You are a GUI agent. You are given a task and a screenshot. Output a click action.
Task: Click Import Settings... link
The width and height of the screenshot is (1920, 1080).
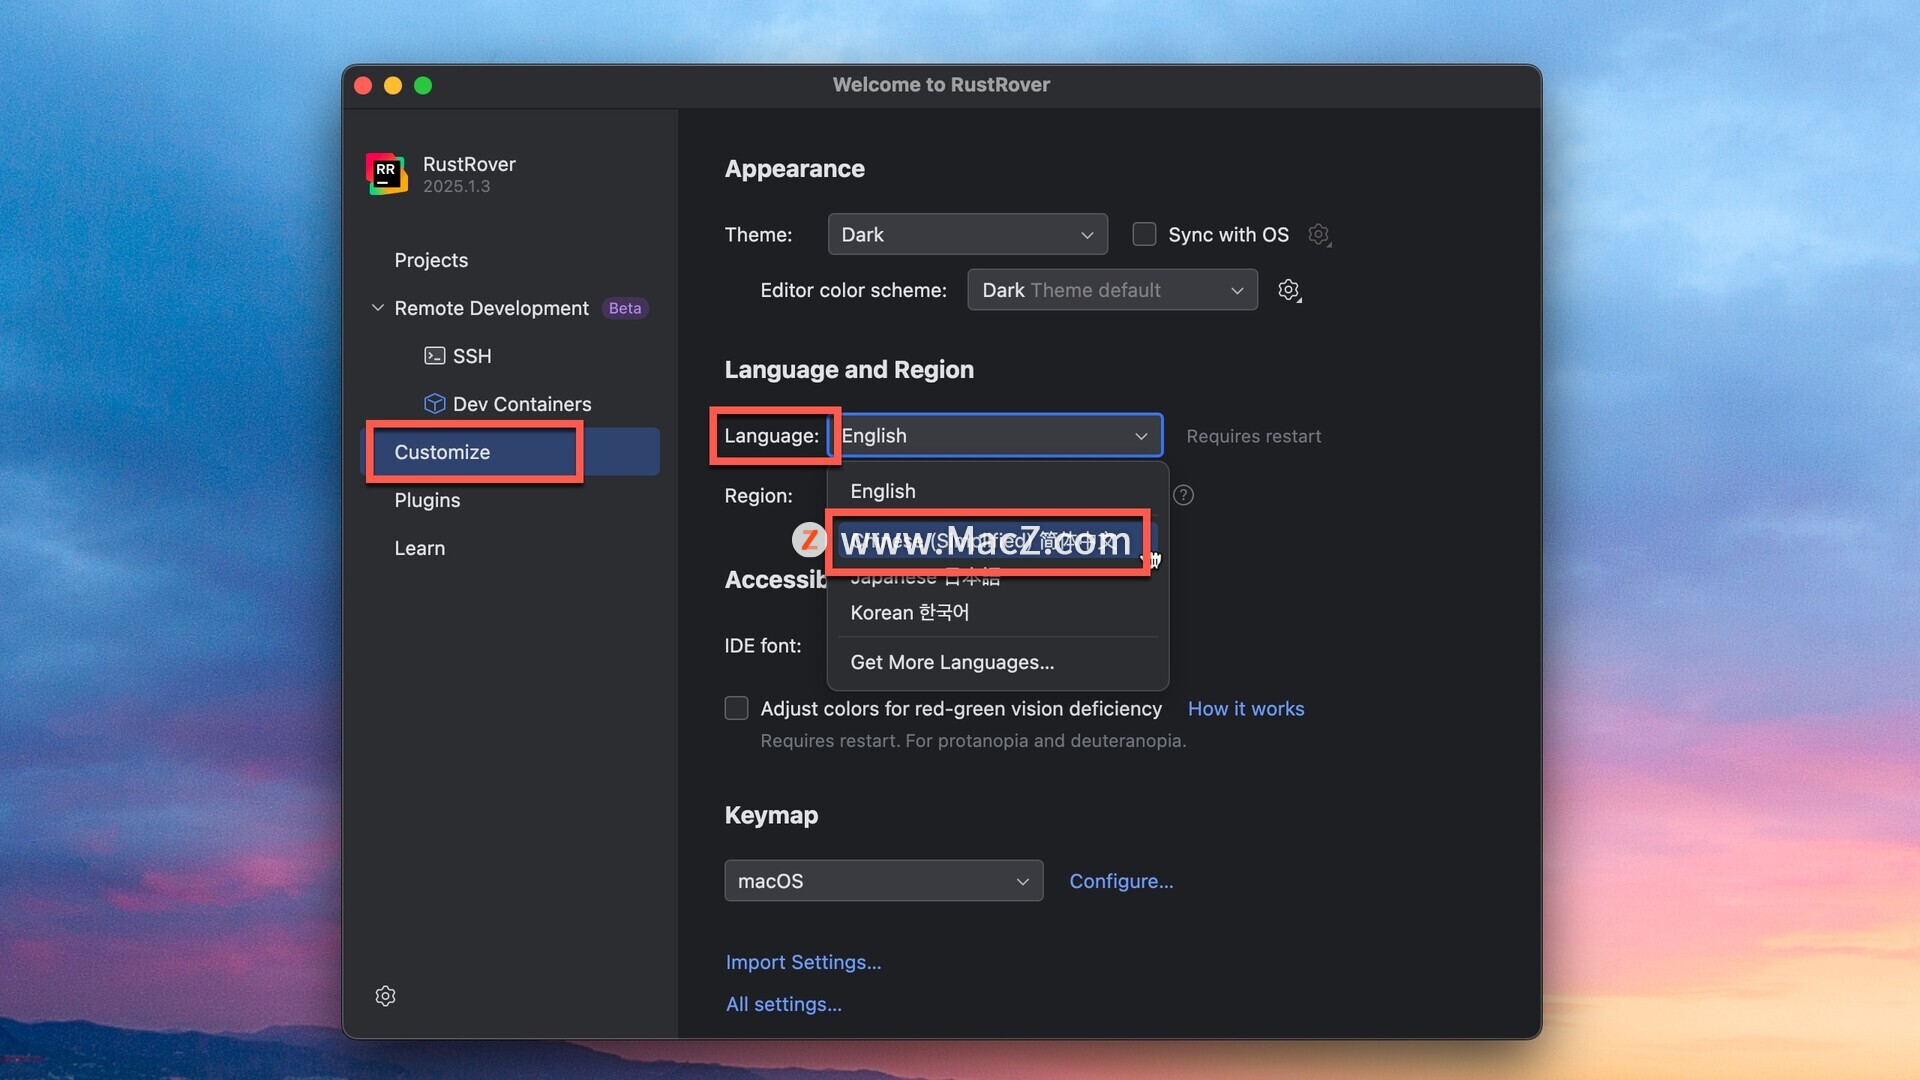[803, 962]
